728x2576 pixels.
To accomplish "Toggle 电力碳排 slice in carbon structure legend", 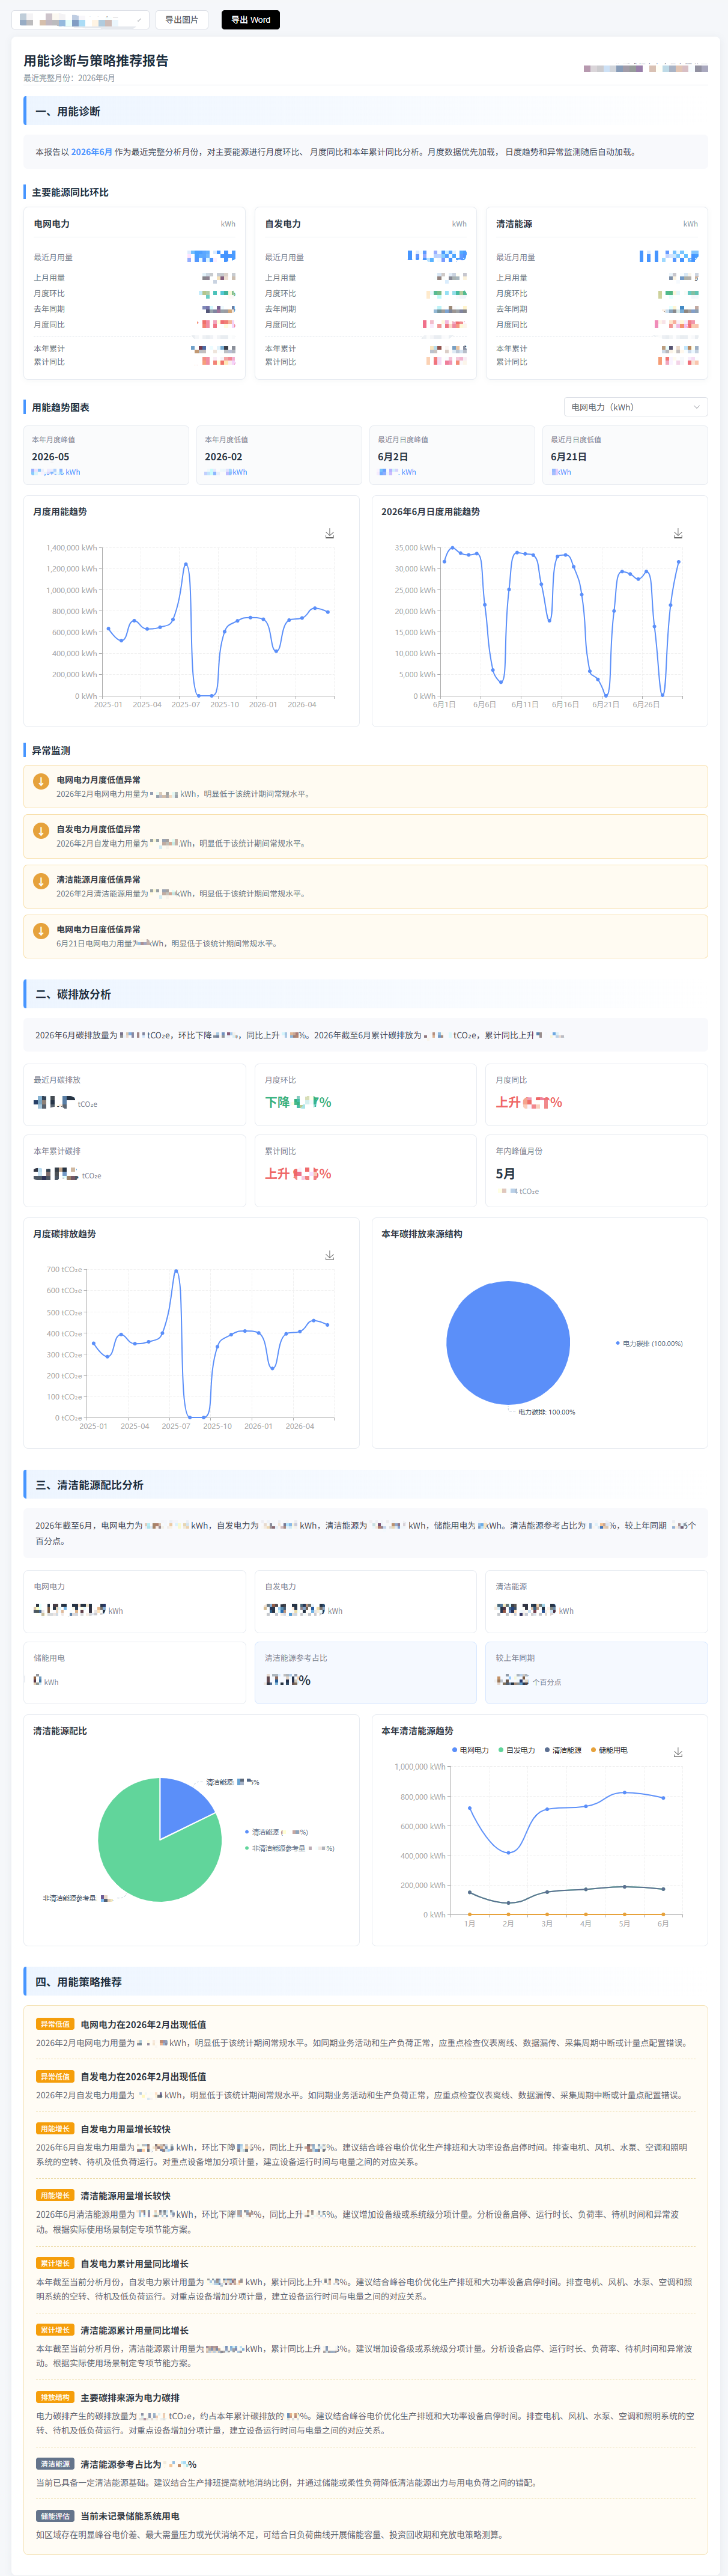I will [649, 1343].
